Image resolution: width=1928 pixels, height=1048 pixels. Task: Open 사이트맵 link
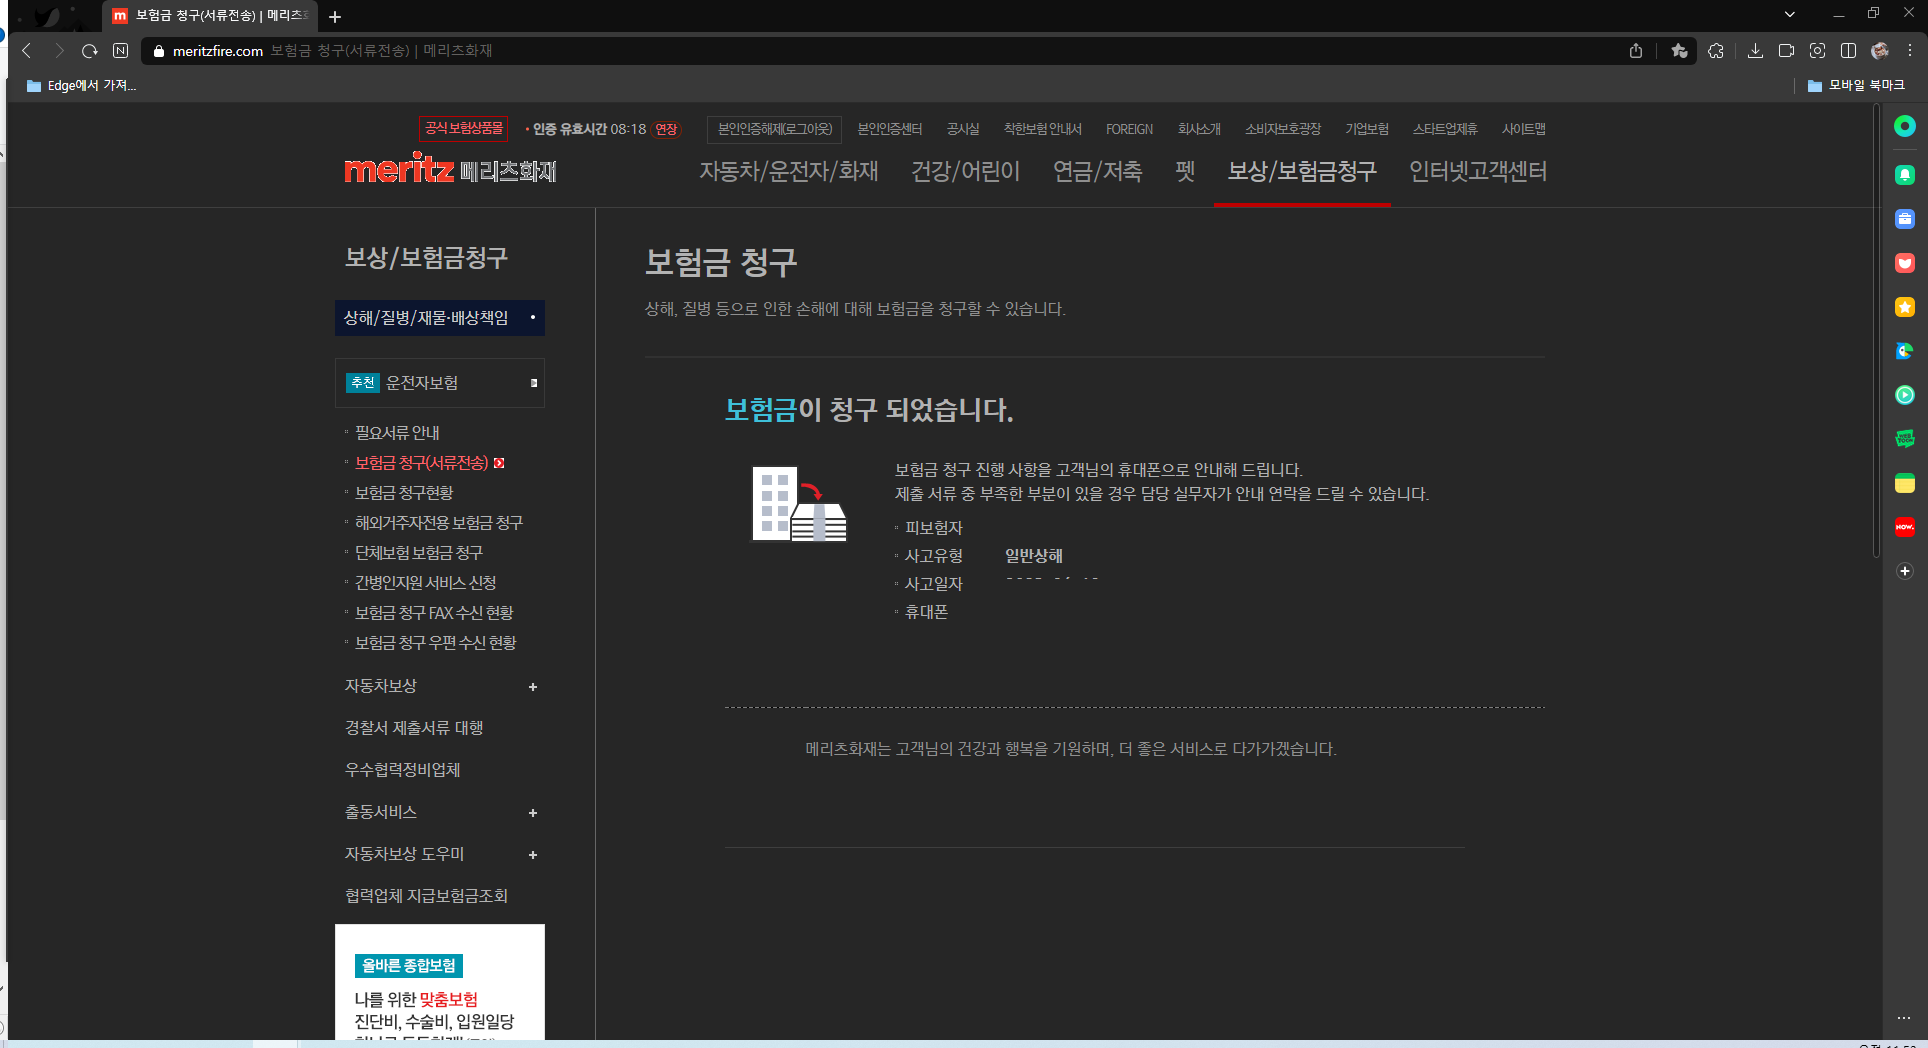click(1524, 129)
